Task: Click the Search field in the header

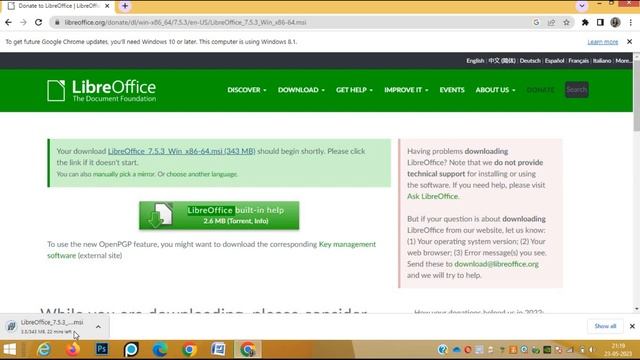Action: 576,90
